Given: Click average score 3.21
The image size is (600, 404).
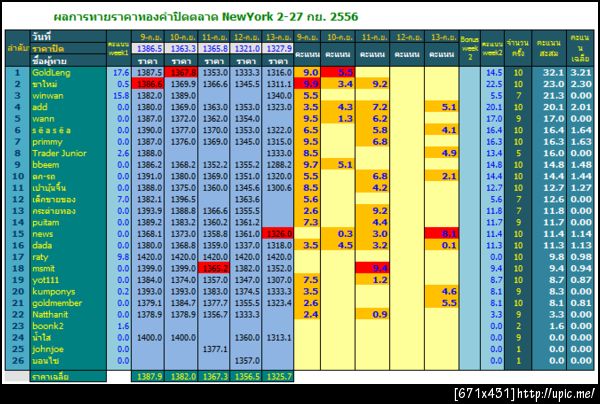Looking at the screenshot, I should [580, 73].
